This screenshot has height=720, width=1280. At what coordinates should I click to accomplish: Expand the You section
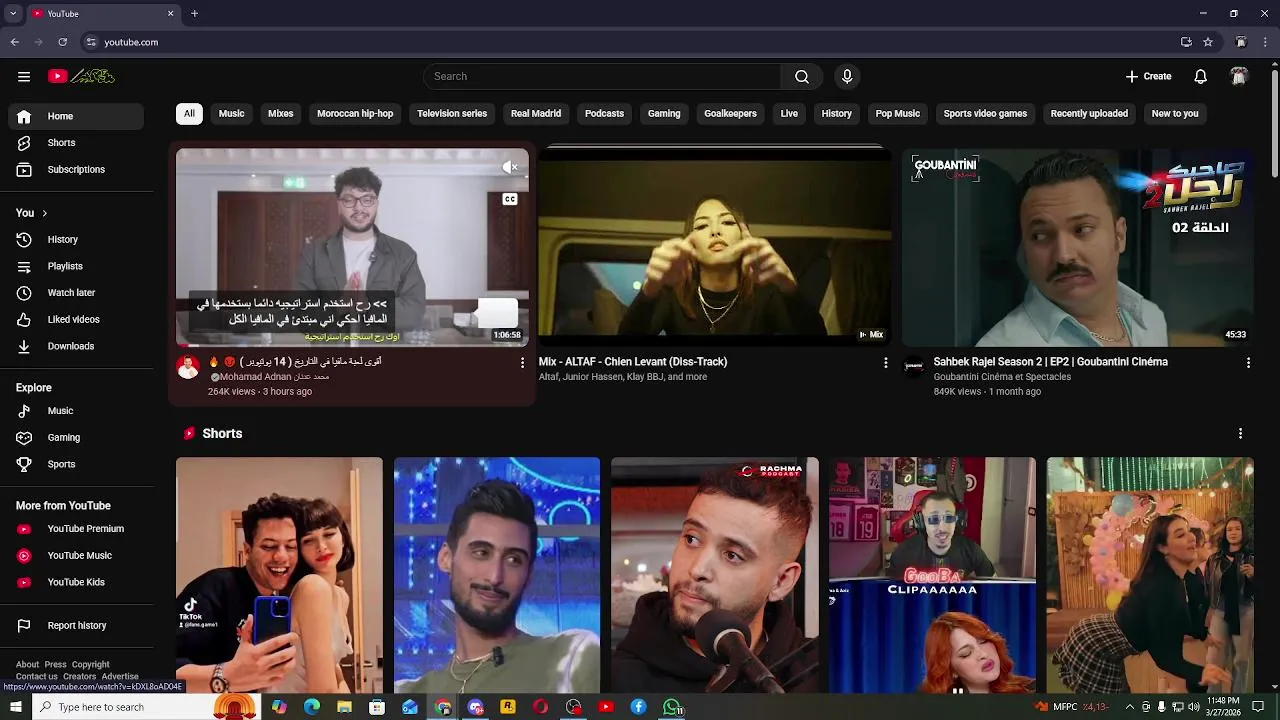coord(32,213)
